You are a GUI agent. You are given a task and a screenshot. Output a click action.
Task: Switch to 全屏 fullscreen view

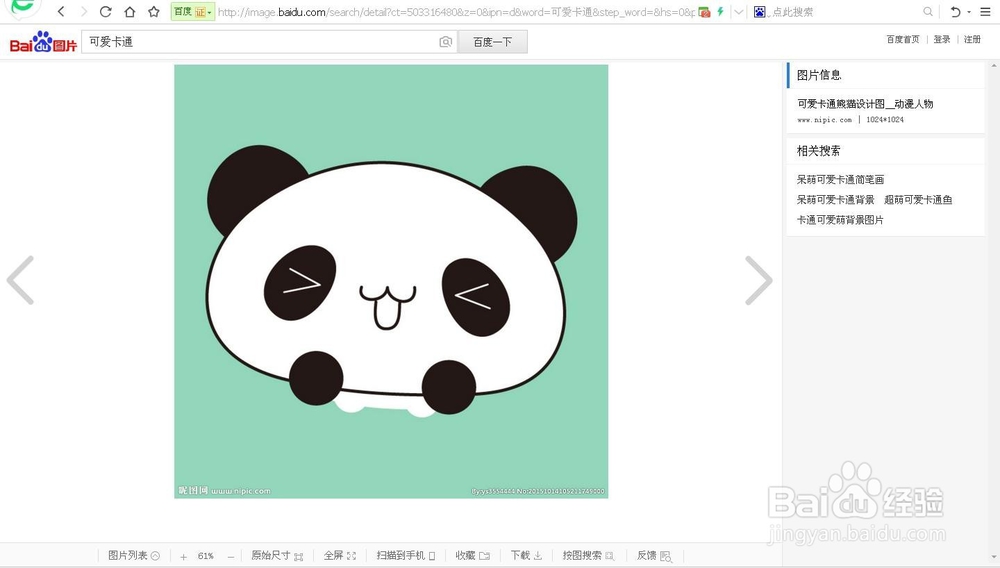tap(339, 556)
